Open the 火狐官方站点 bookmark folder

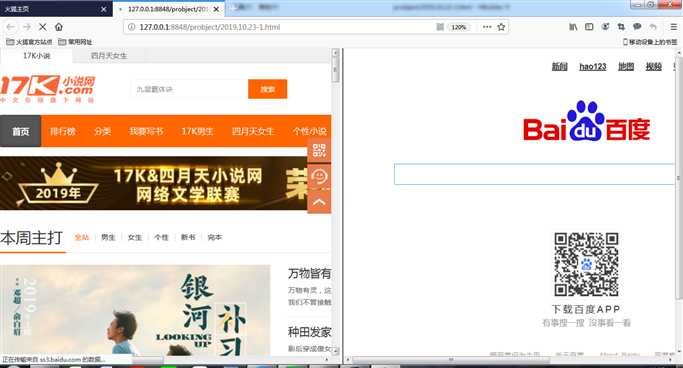click(x=29, y=42)
